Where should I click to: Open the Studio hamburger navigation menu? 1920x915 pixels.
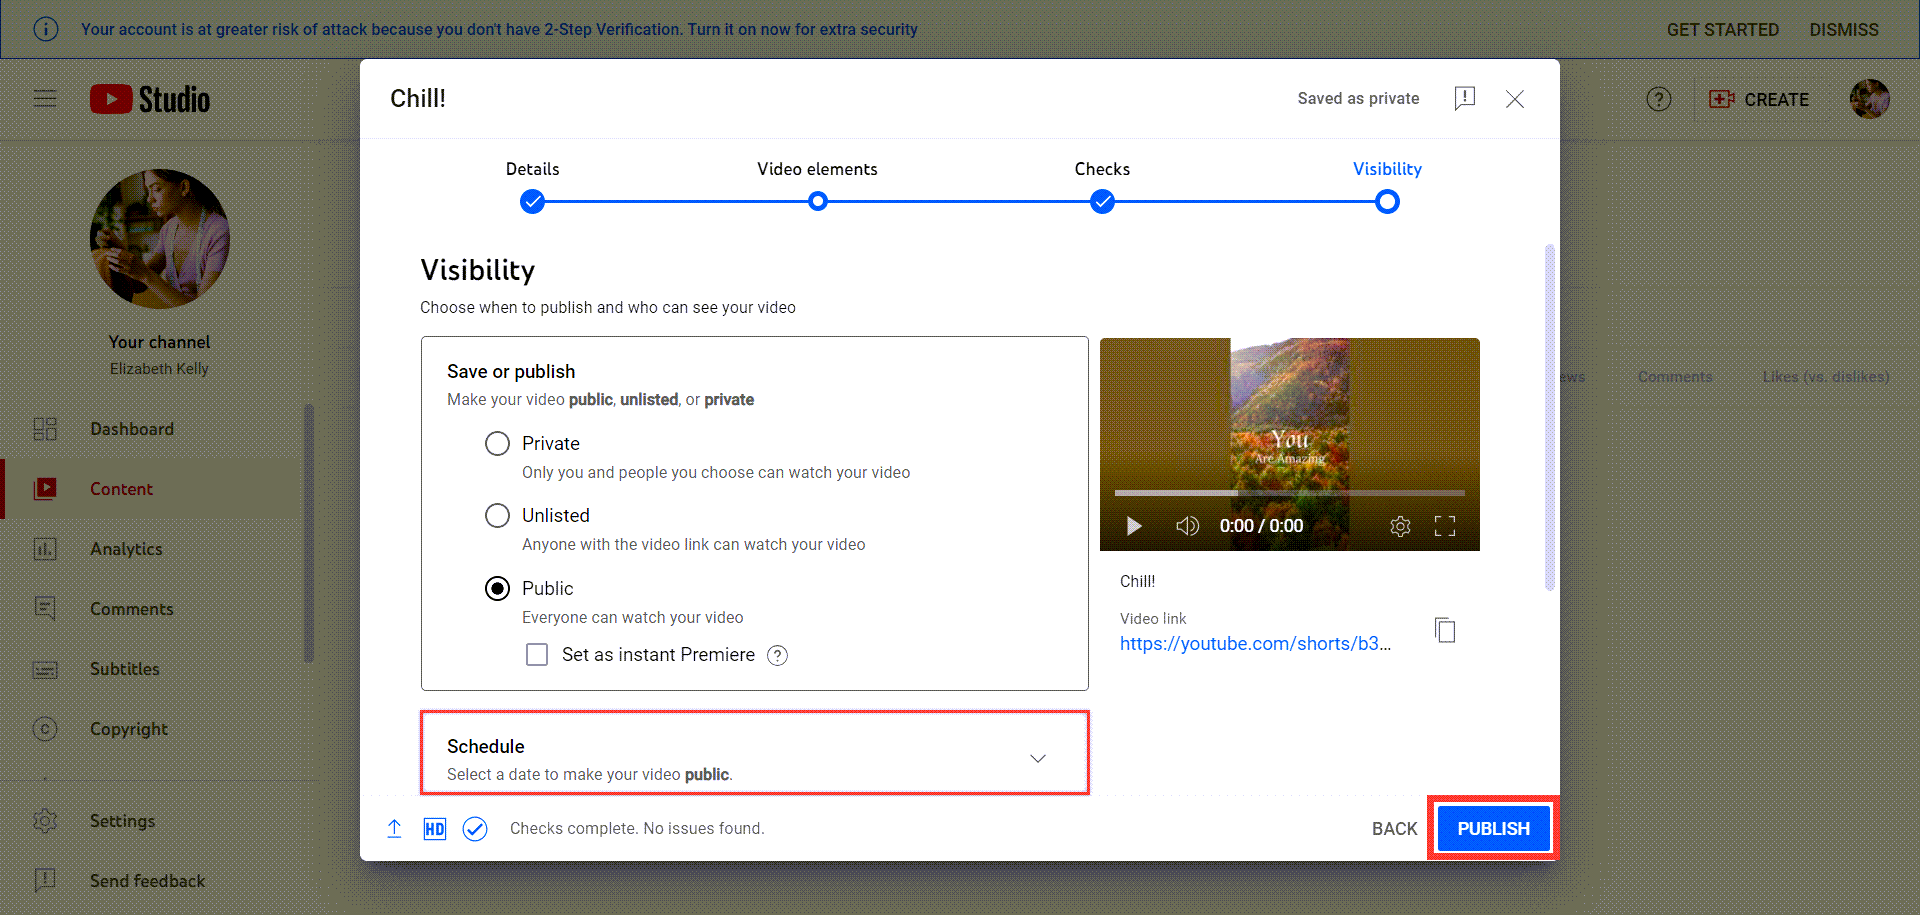(x=44, y=98)
